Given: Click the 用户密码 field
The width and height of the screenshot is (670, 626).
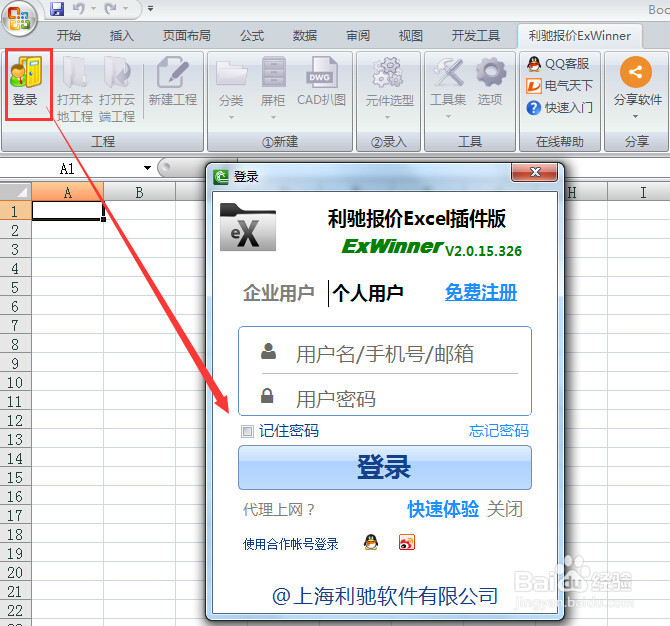Looking at the screenshot, I should [385, 398].
